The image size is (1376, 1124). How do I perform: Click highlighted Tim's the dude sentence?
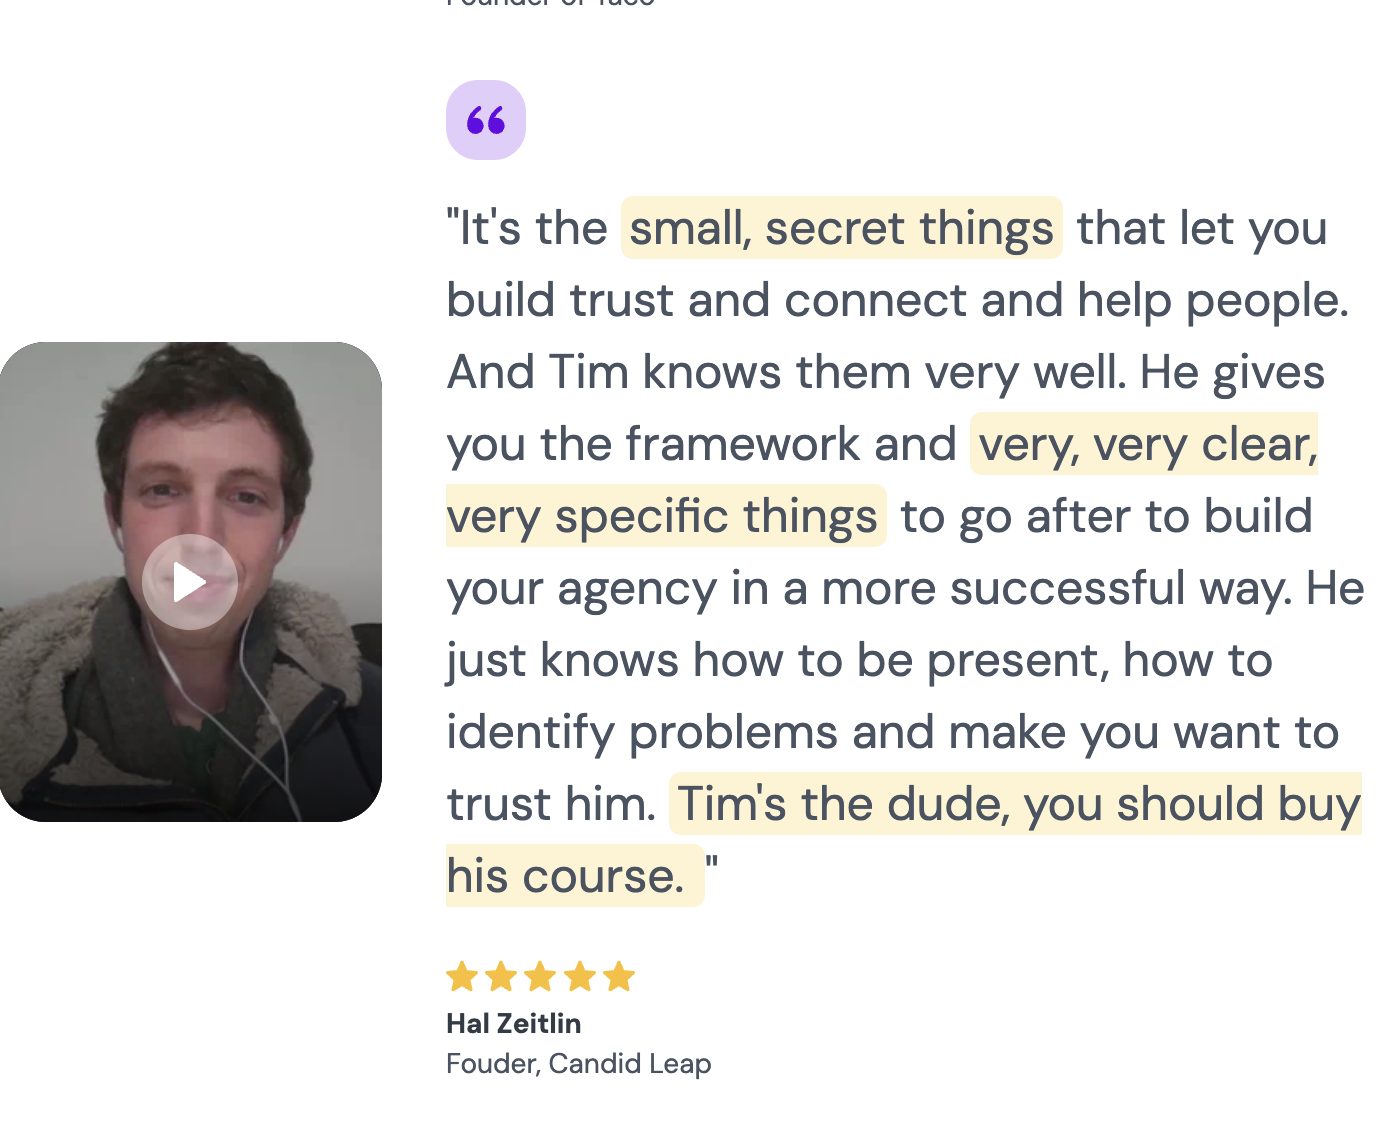point(1015,804)
